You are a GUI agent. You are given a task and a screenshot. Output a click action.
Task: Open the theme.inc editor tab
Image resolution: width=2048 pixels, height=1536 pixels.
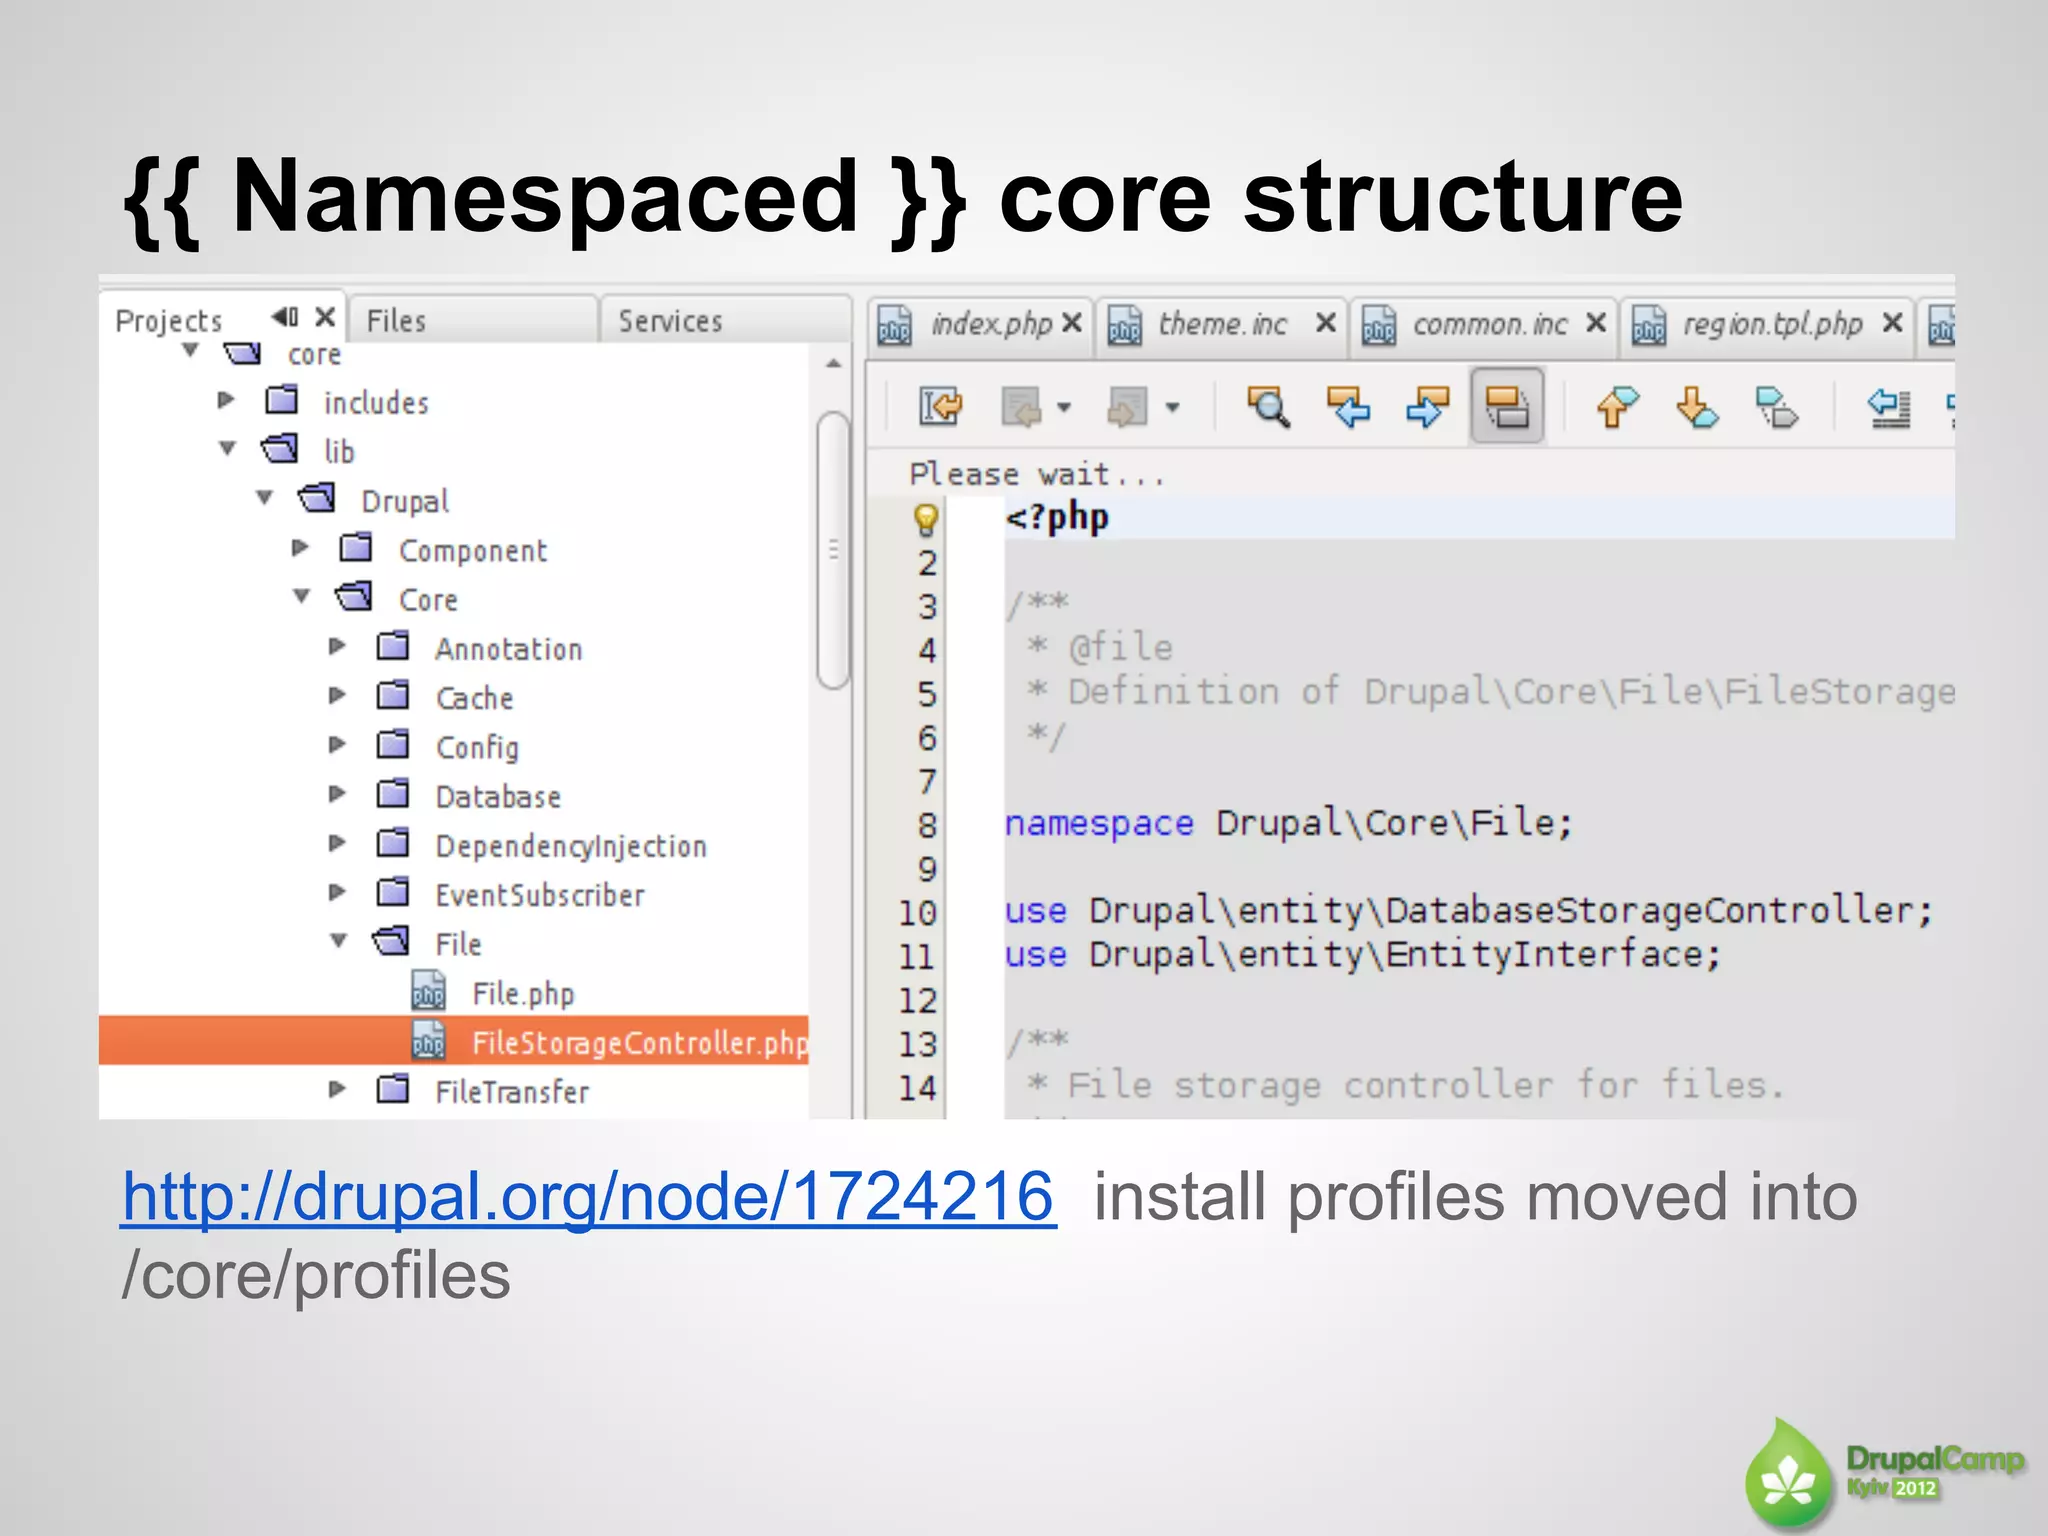point(1222,324)
